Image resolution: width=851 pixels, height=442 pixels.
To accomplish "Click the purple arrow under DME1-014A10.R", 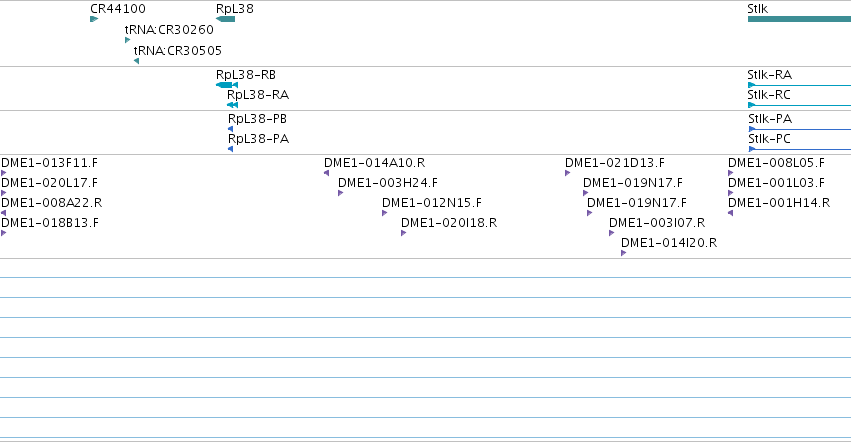I will pos(327,173).
